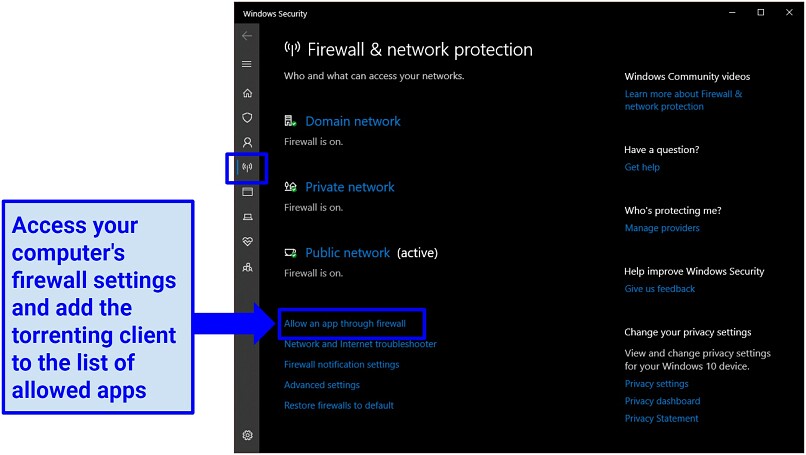
Task: Open Account protection person icon
Action: (x=247, y=142)
